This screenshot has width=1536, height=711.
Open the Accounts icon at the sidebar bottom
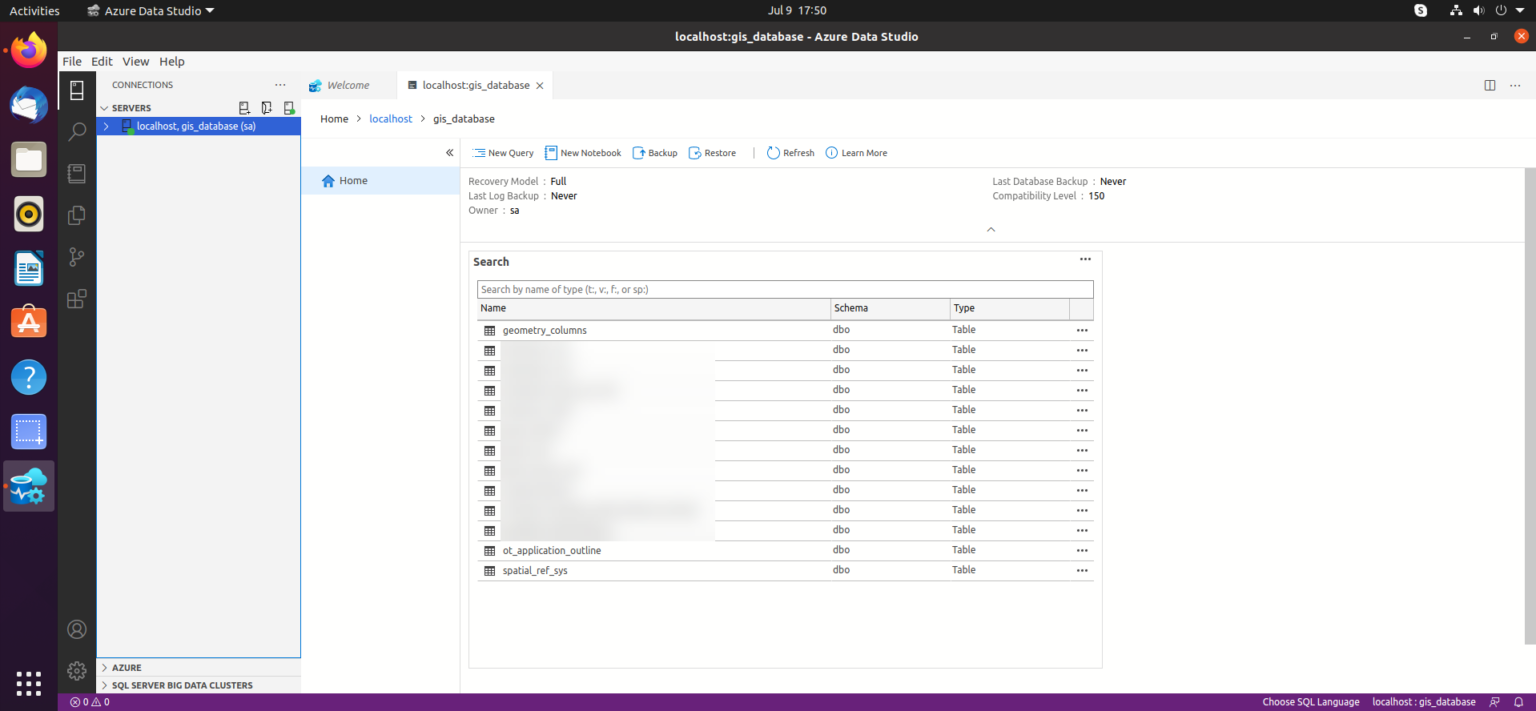point(77,629)
